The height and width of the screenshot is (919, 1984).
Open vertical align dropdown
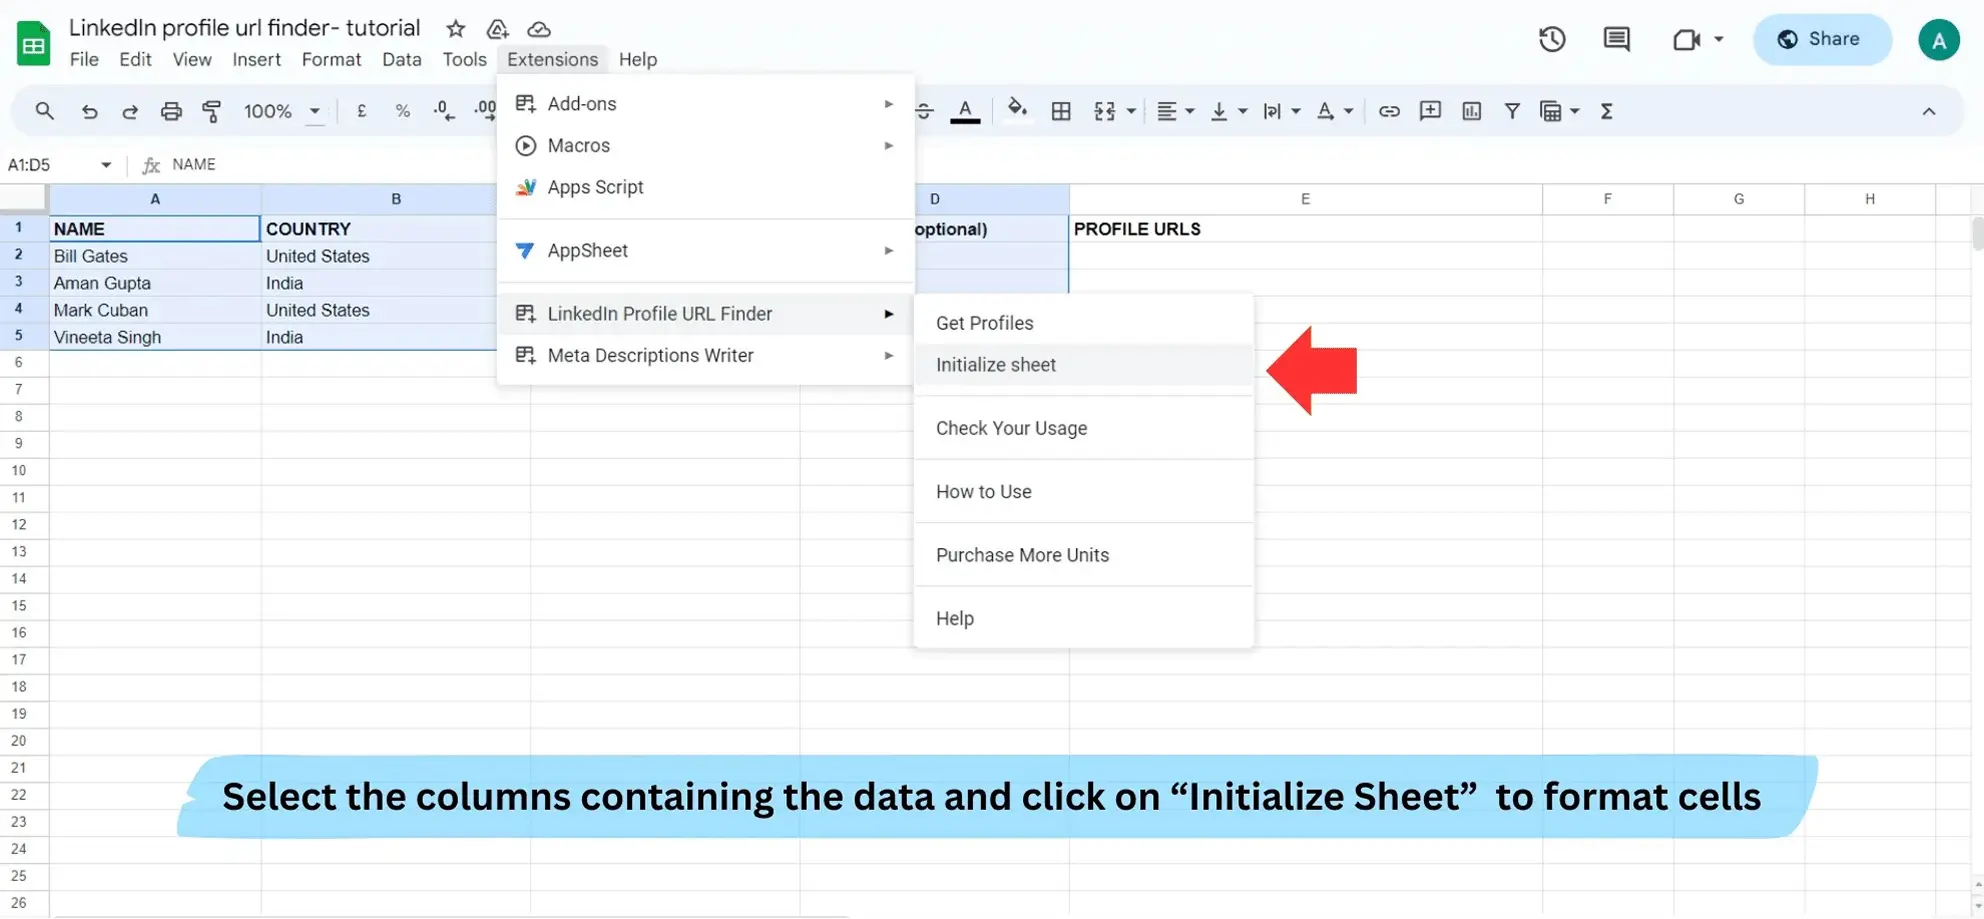(1229, 111)
